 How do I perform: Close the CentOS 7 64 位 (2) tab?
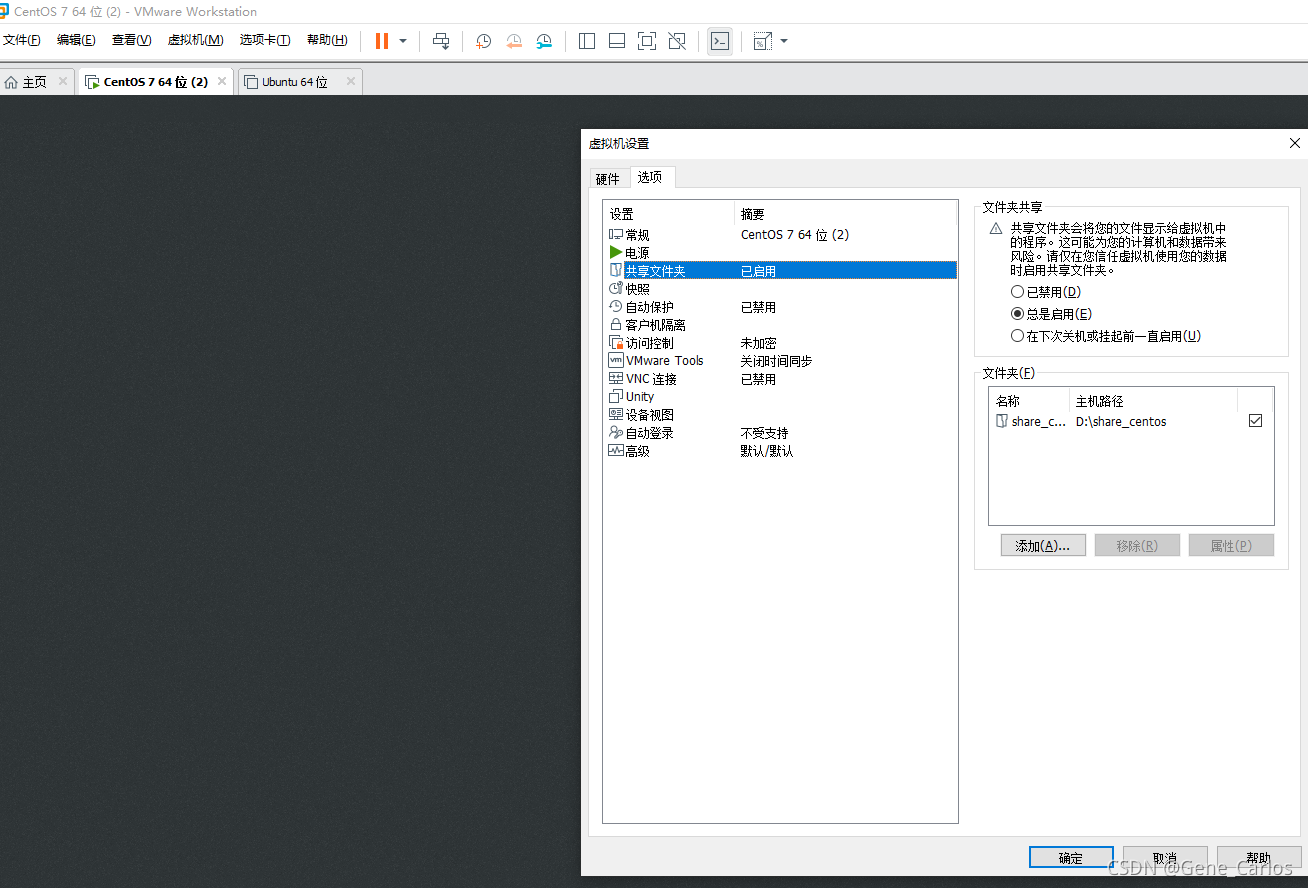222,81
